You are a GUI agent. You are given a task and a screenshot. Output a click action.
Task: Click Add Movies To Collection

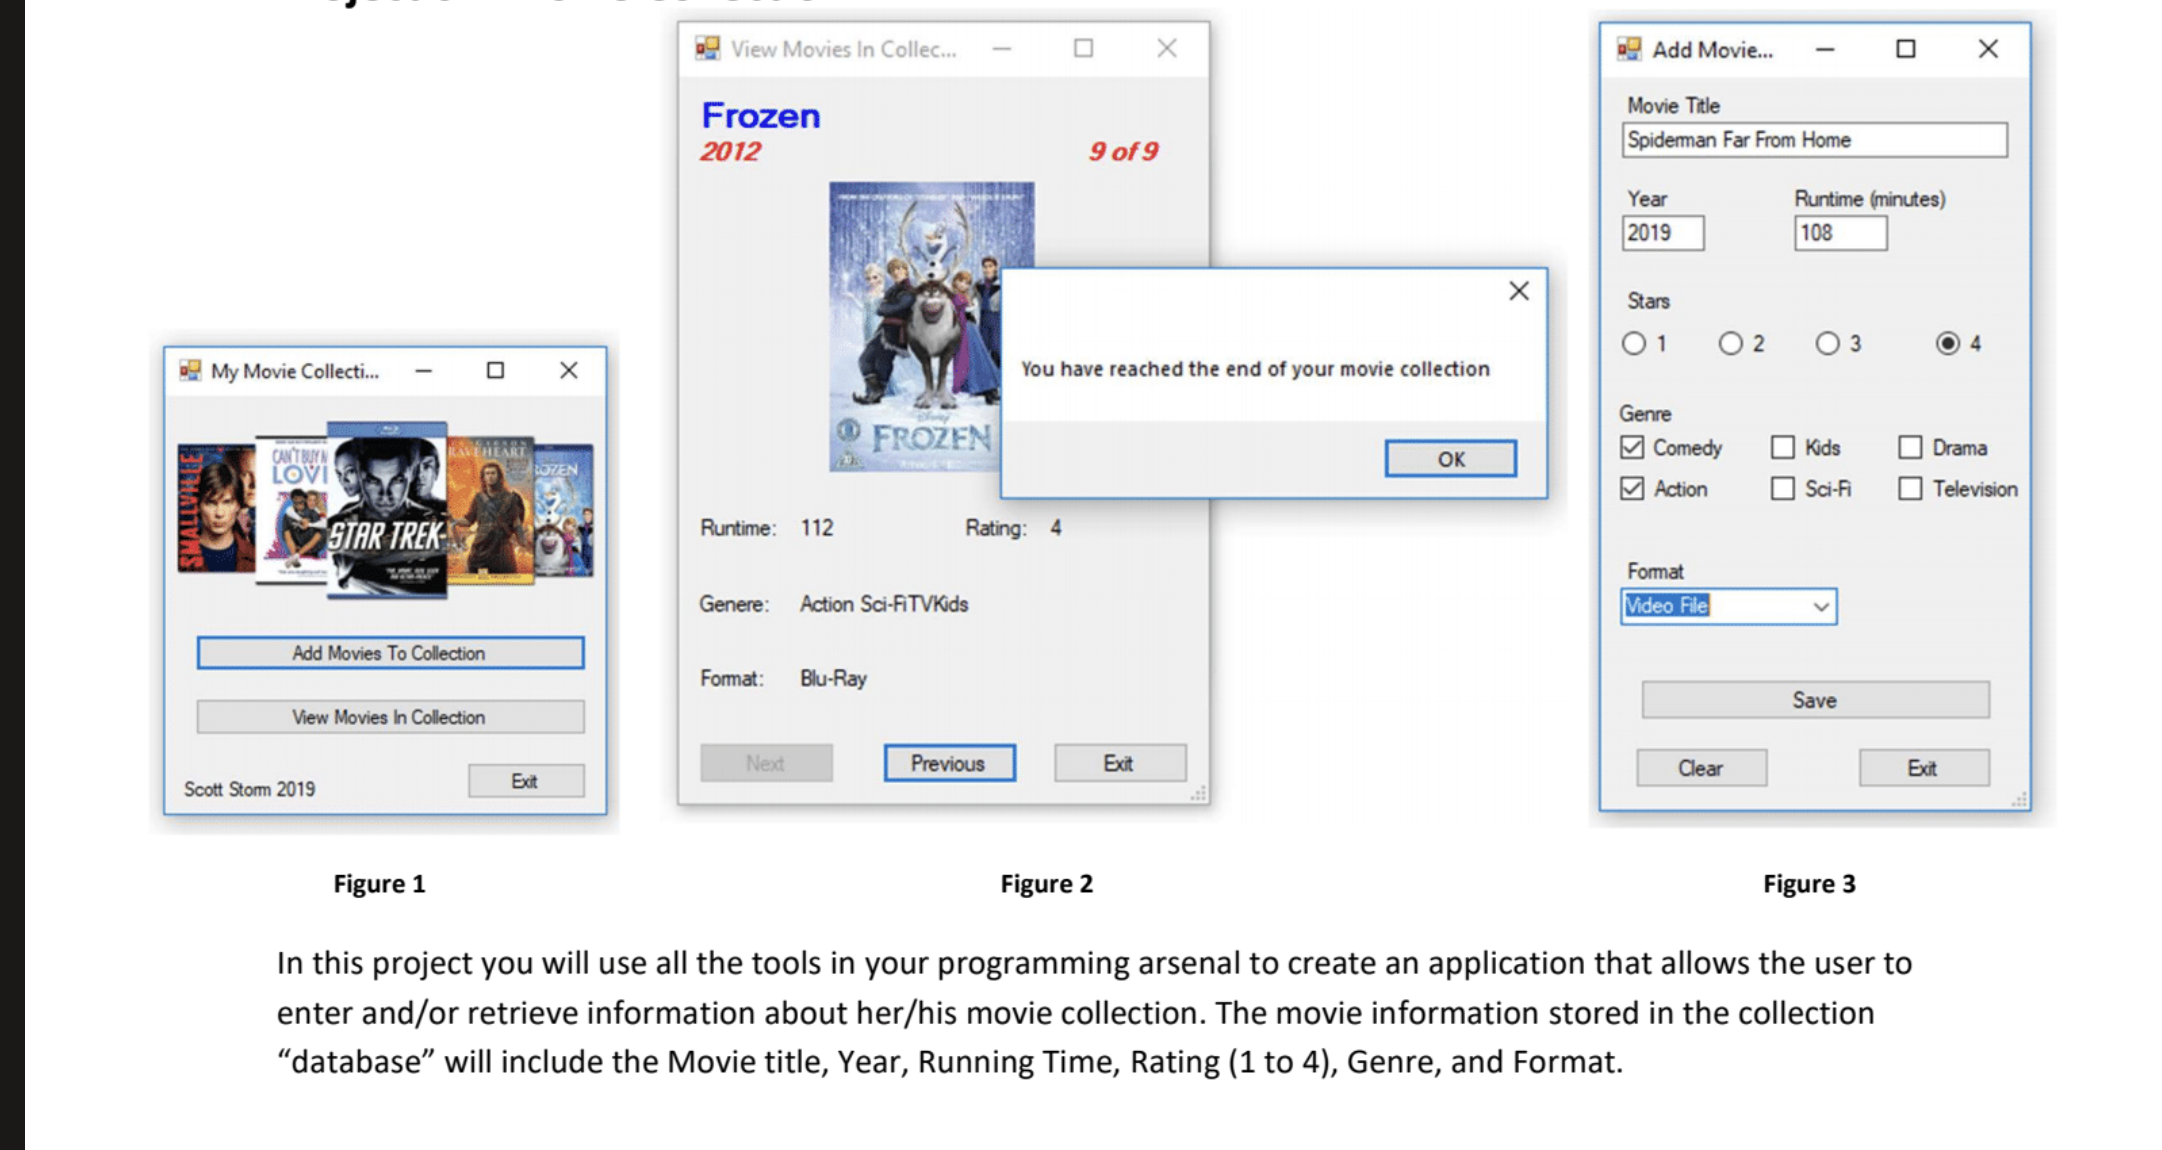[x=389, y=652]
